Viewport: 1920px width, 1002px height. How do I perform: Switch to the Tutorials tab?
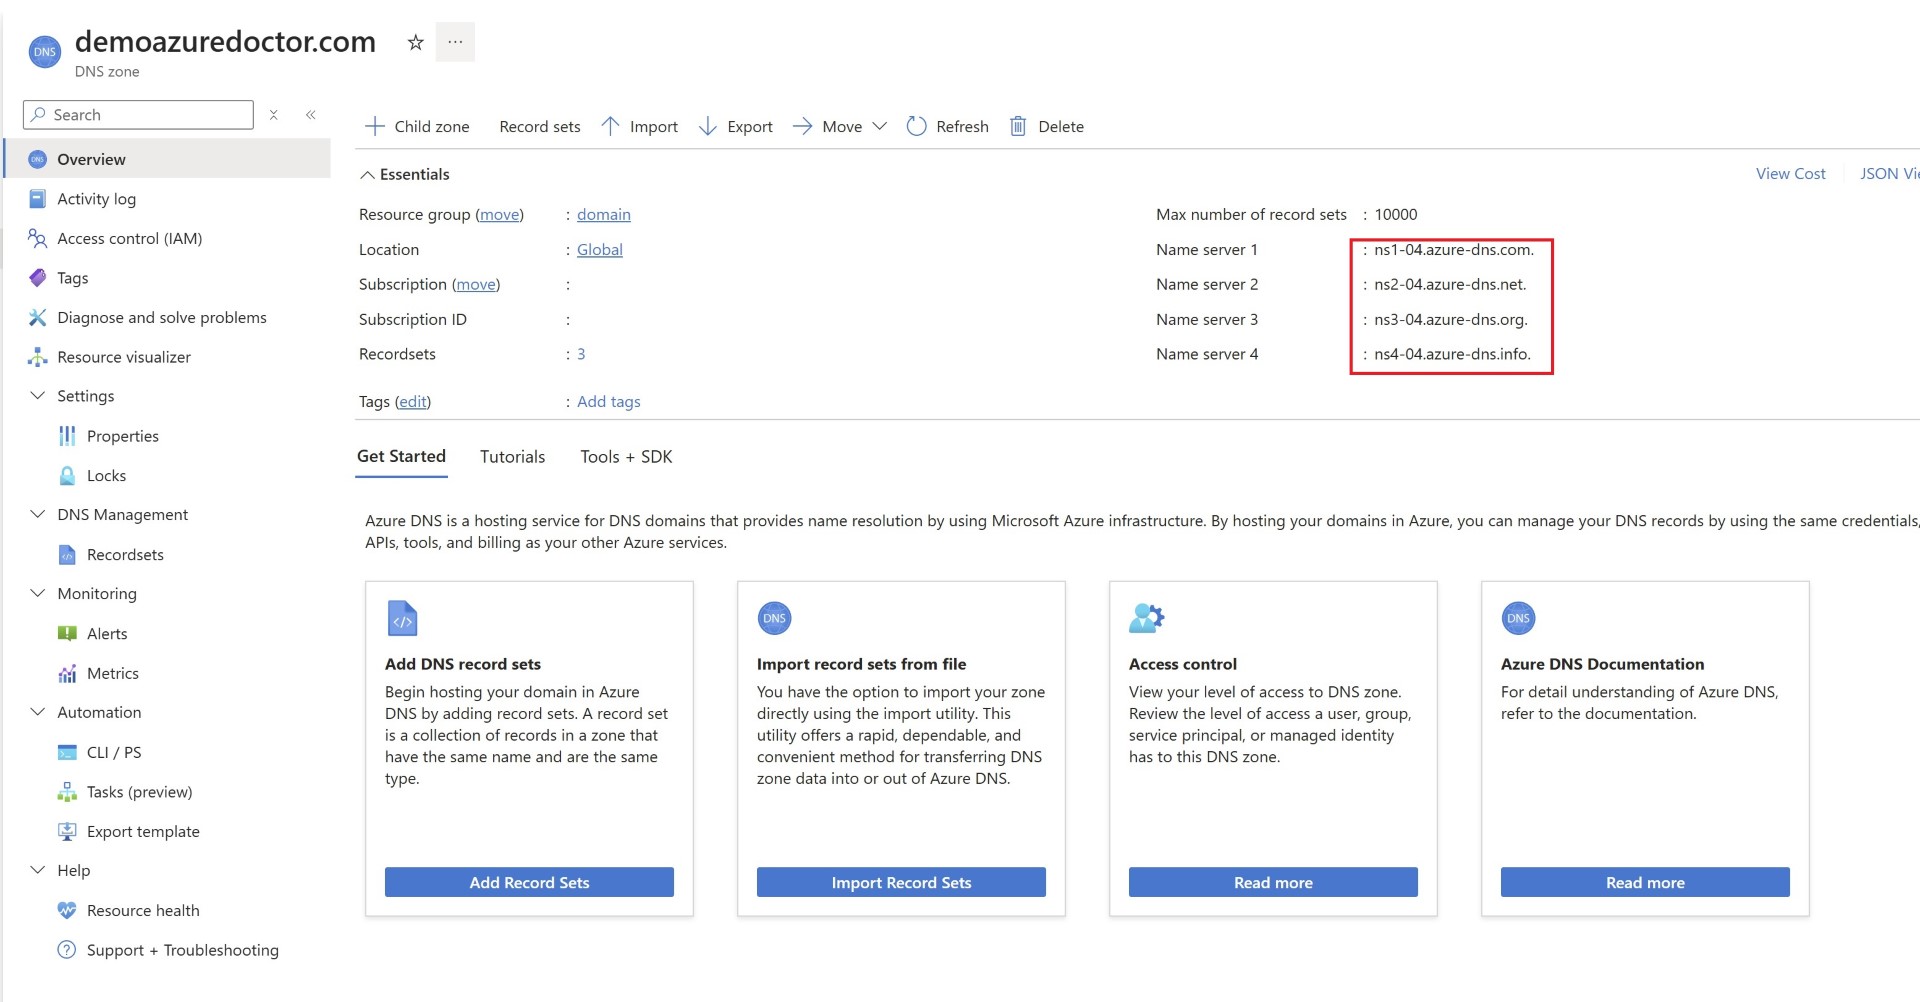(x=512, y=457)
